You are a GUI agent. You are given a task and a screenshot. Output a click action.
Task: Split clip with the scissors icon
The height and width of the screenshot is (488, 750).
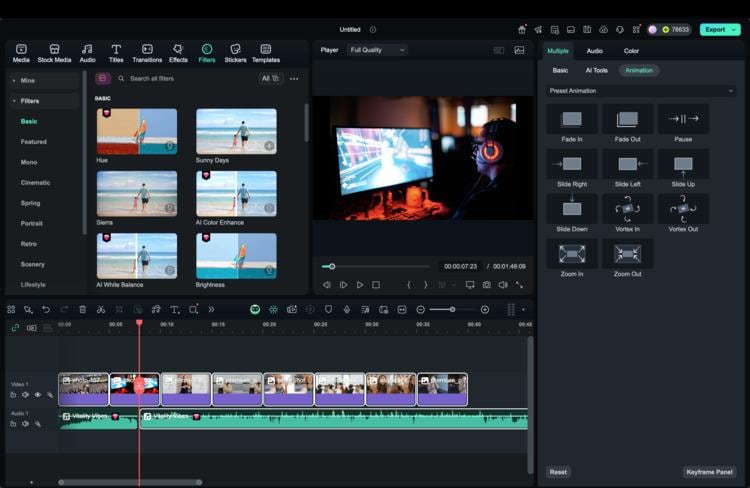101,310
